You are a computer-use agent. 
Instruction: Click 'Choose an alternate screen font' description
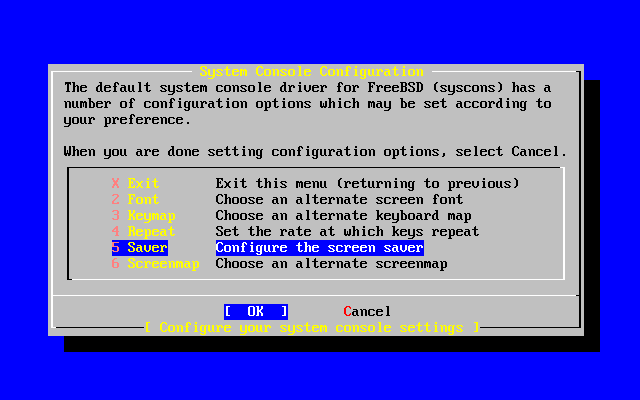coord(339,199)
